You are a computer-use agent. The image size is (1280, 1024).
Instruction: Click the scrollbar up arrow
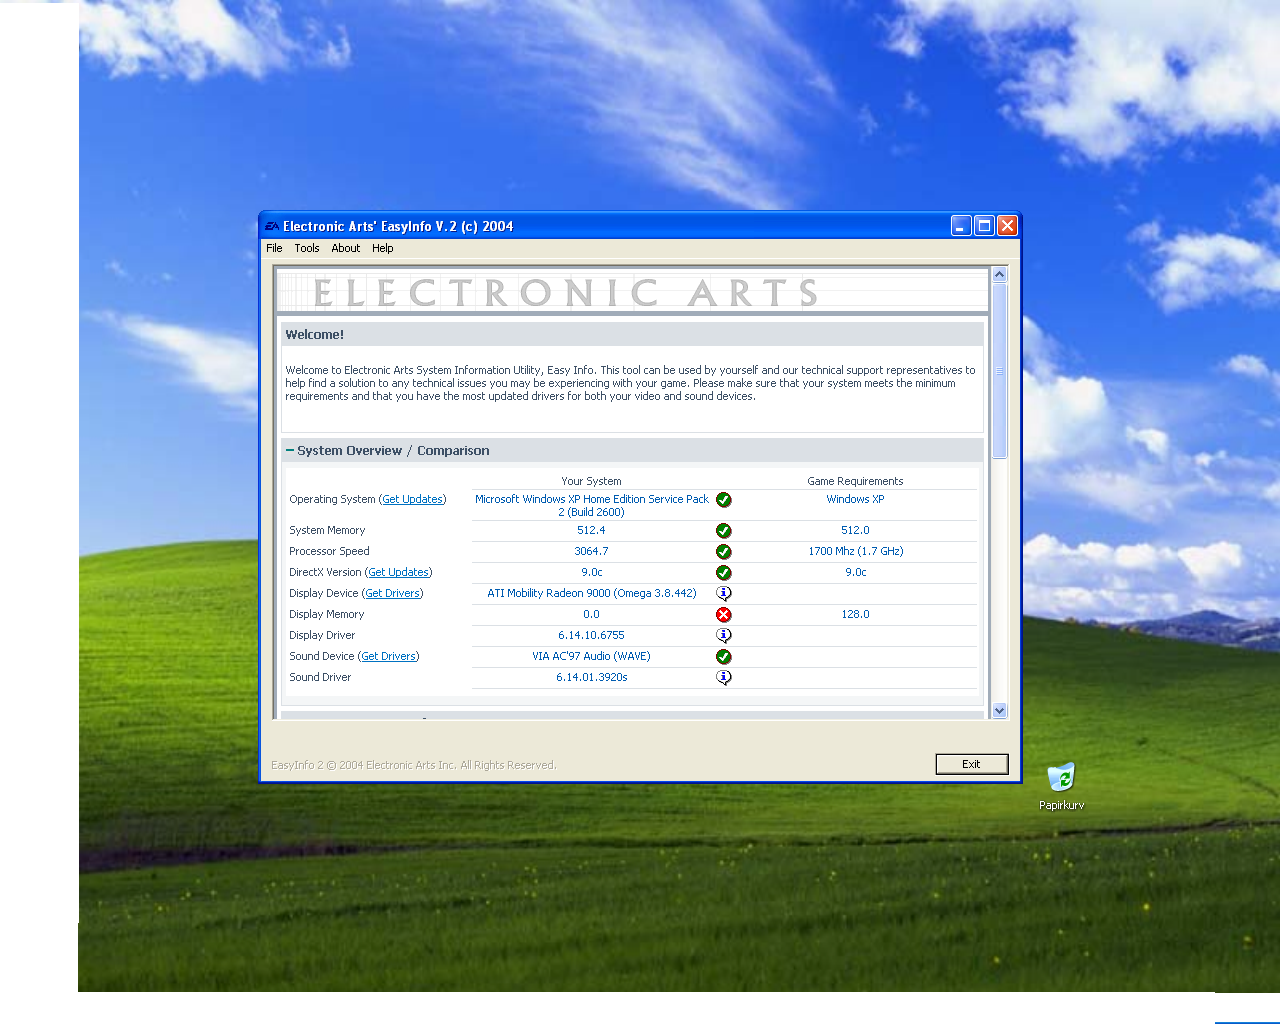pos(999,275)
